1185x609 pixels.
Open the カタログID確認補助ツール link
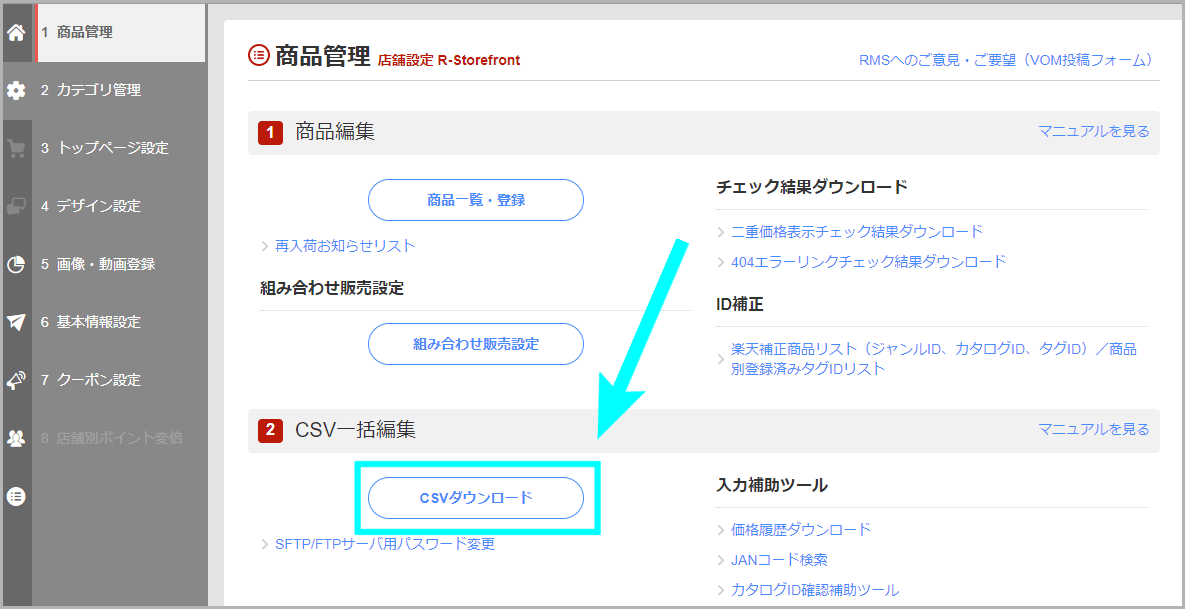tap(815, 590)
